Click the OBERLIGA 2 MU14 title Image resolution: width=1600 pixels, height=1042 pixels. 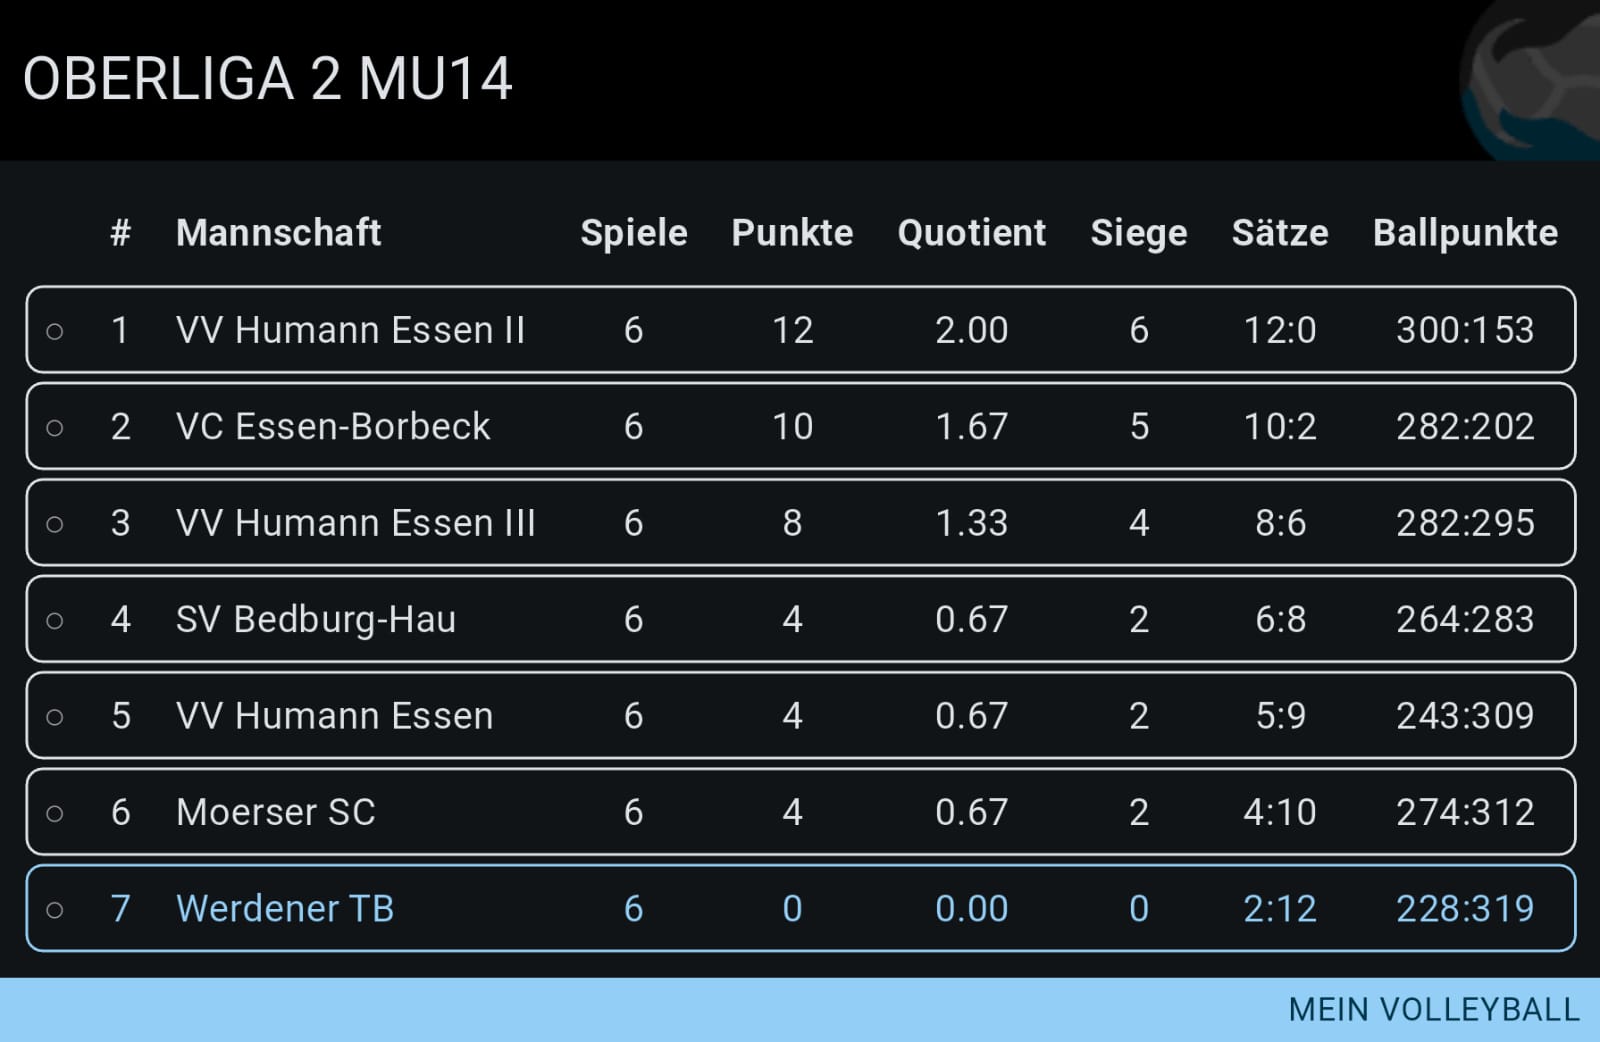point(268,80)
